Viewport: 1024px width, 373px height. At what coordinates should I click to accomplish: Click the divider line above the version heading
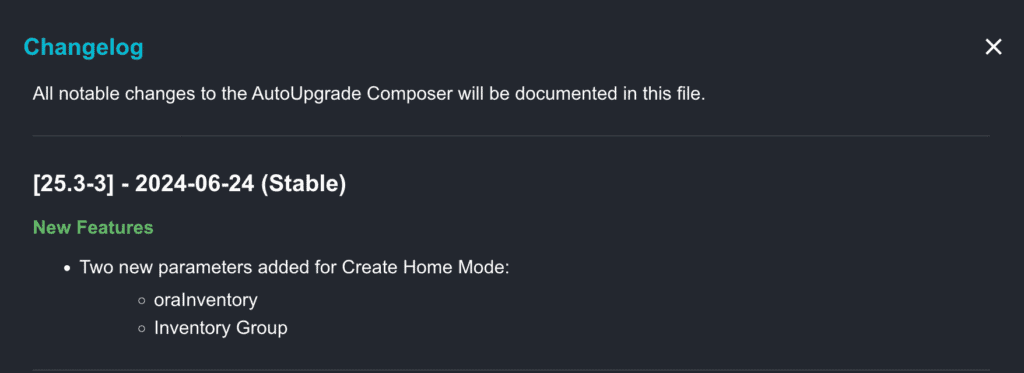pos(511,136)
